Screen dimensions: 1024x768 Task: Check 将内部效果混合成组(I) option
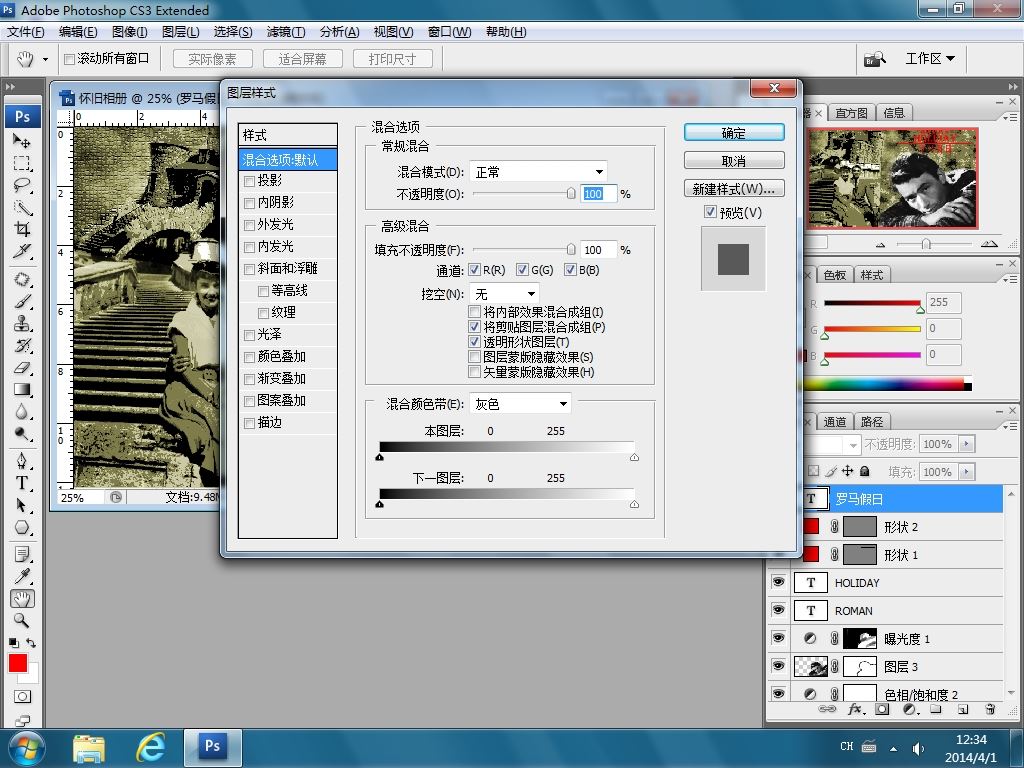coord(475,312)
